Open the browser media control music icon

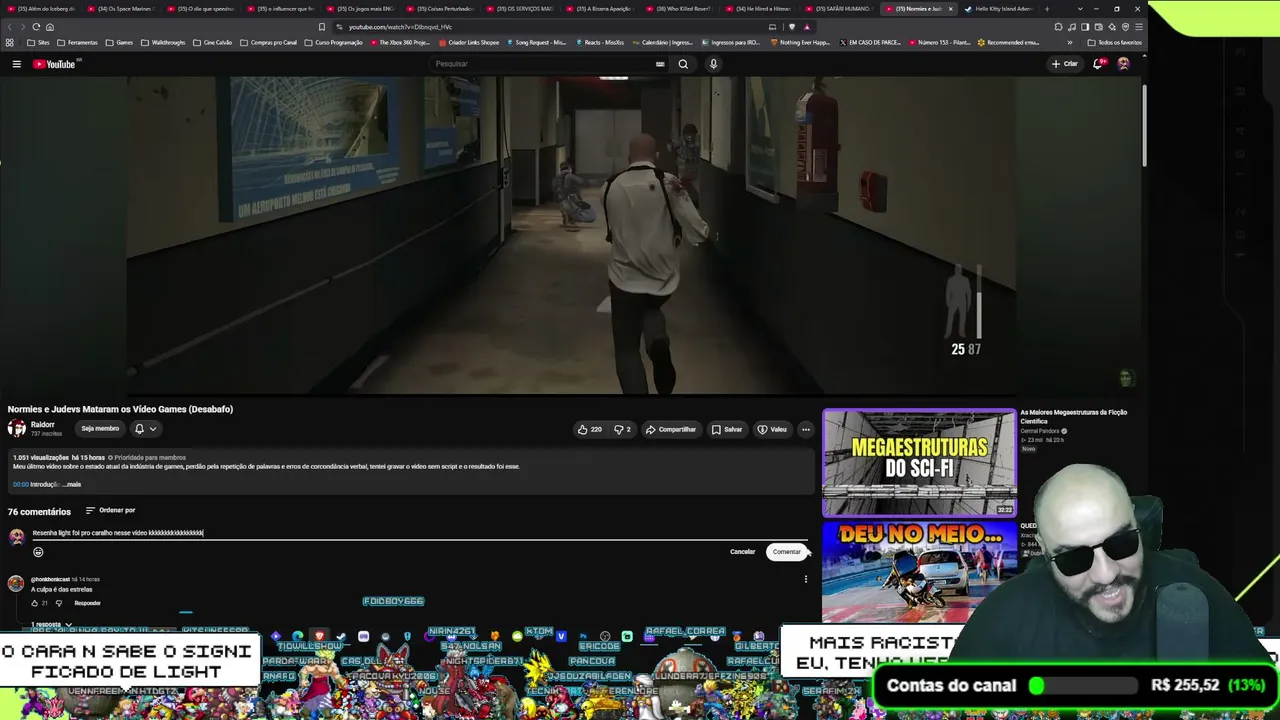1072,27
